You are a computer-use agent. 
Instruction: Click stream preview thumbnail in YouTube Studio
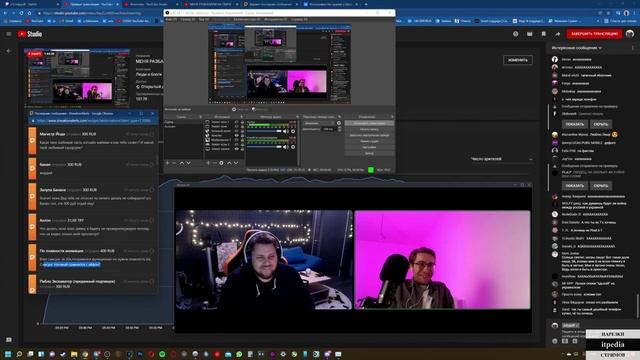point(78,78)
